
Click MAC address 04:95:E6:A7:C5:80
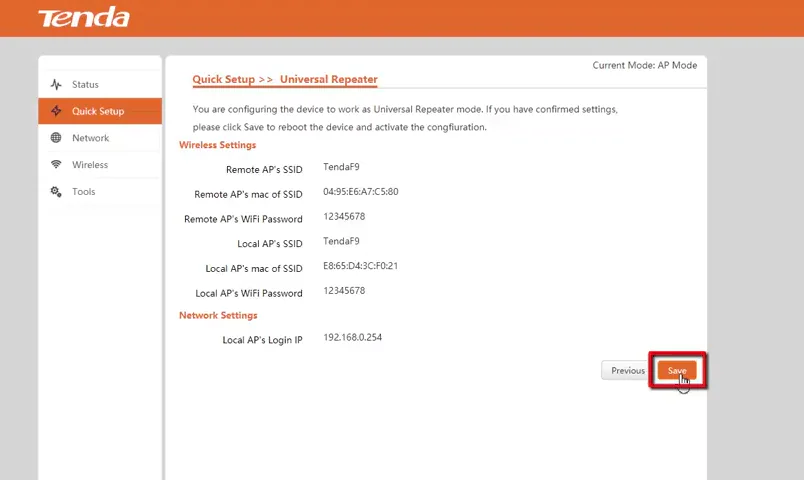point(360,191)
